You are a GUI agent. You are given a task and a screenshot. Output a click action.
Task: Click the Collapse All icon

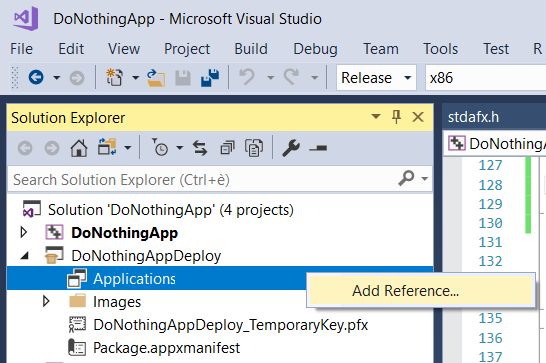[227, 148]
